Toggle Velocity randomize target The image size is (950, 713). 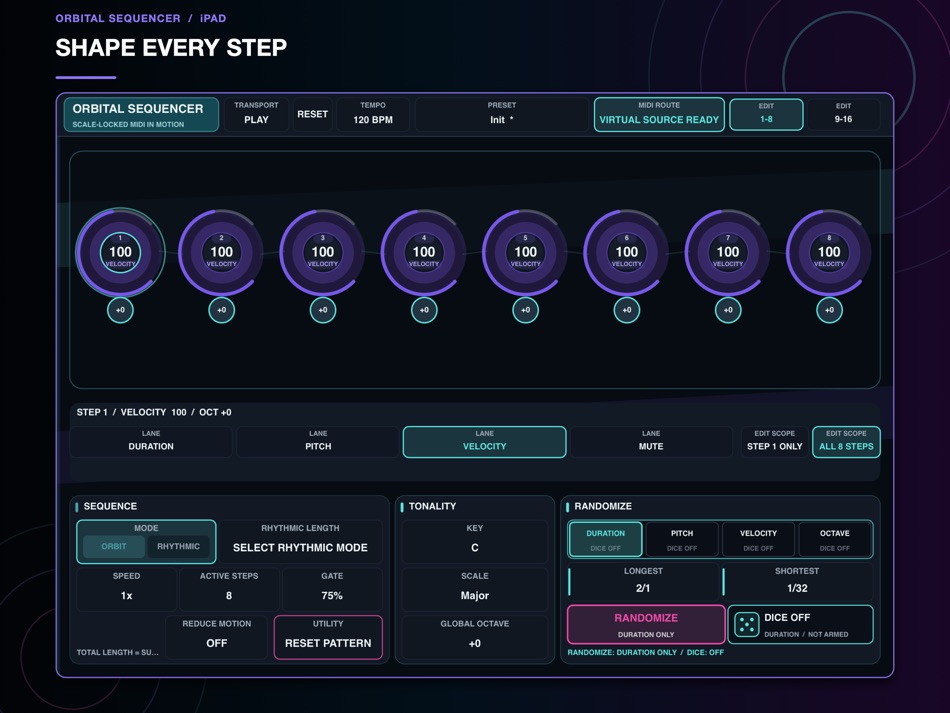pyautogui.click(x=758, y=539)
